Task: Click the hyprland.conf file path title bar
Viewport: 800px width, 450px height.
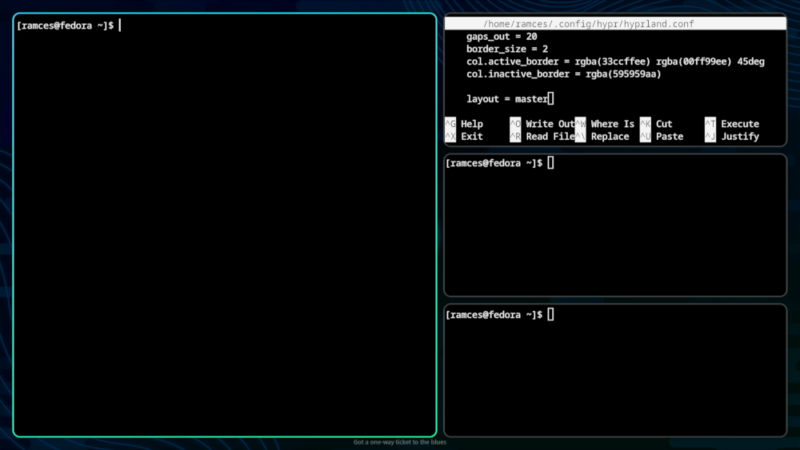Action: (615, 24)
